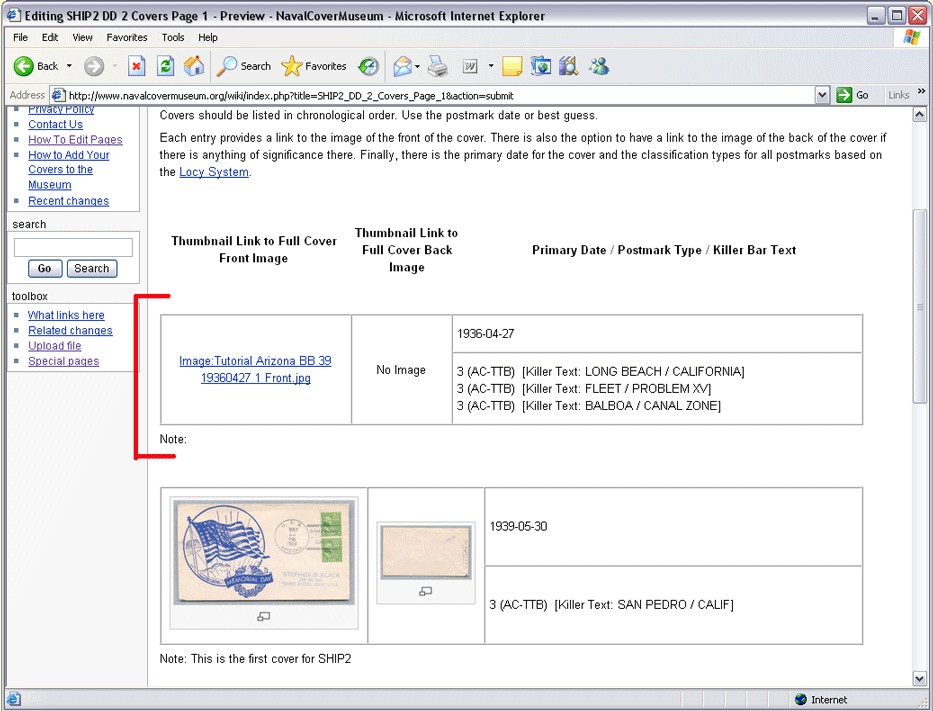Open the History toolbar icon
933x711 pixels.
pyautogui.click(x=369, y=66)
